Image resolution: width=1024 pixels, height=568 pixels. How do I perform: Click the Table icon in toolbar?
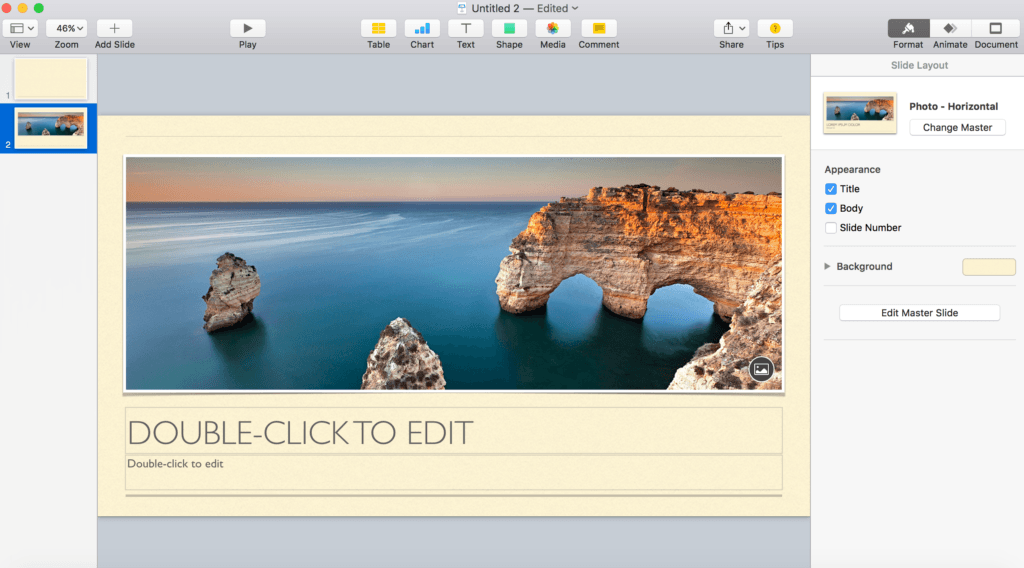pyautogui.click(x=378, y=29)
